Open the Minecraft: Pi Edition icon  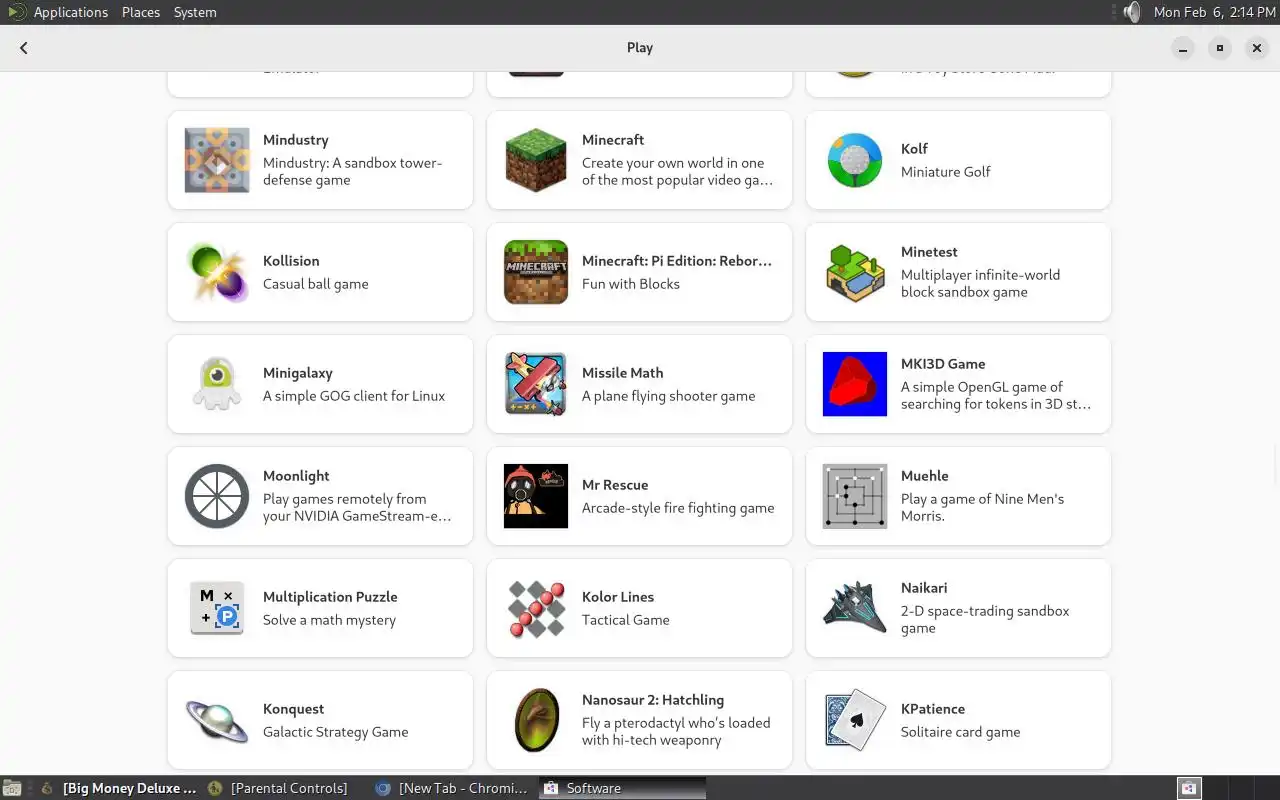tap(536, 272)
